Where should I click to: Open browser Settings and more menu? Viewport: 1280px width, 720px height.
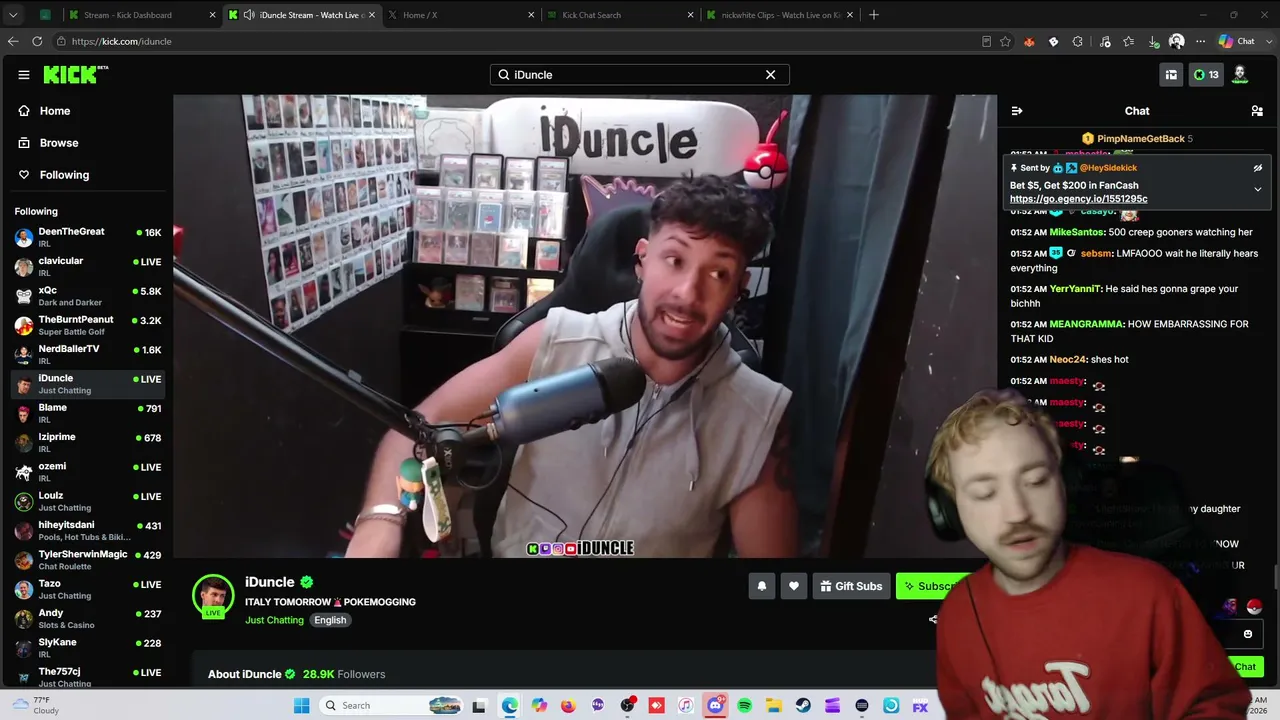(1201, 41)
